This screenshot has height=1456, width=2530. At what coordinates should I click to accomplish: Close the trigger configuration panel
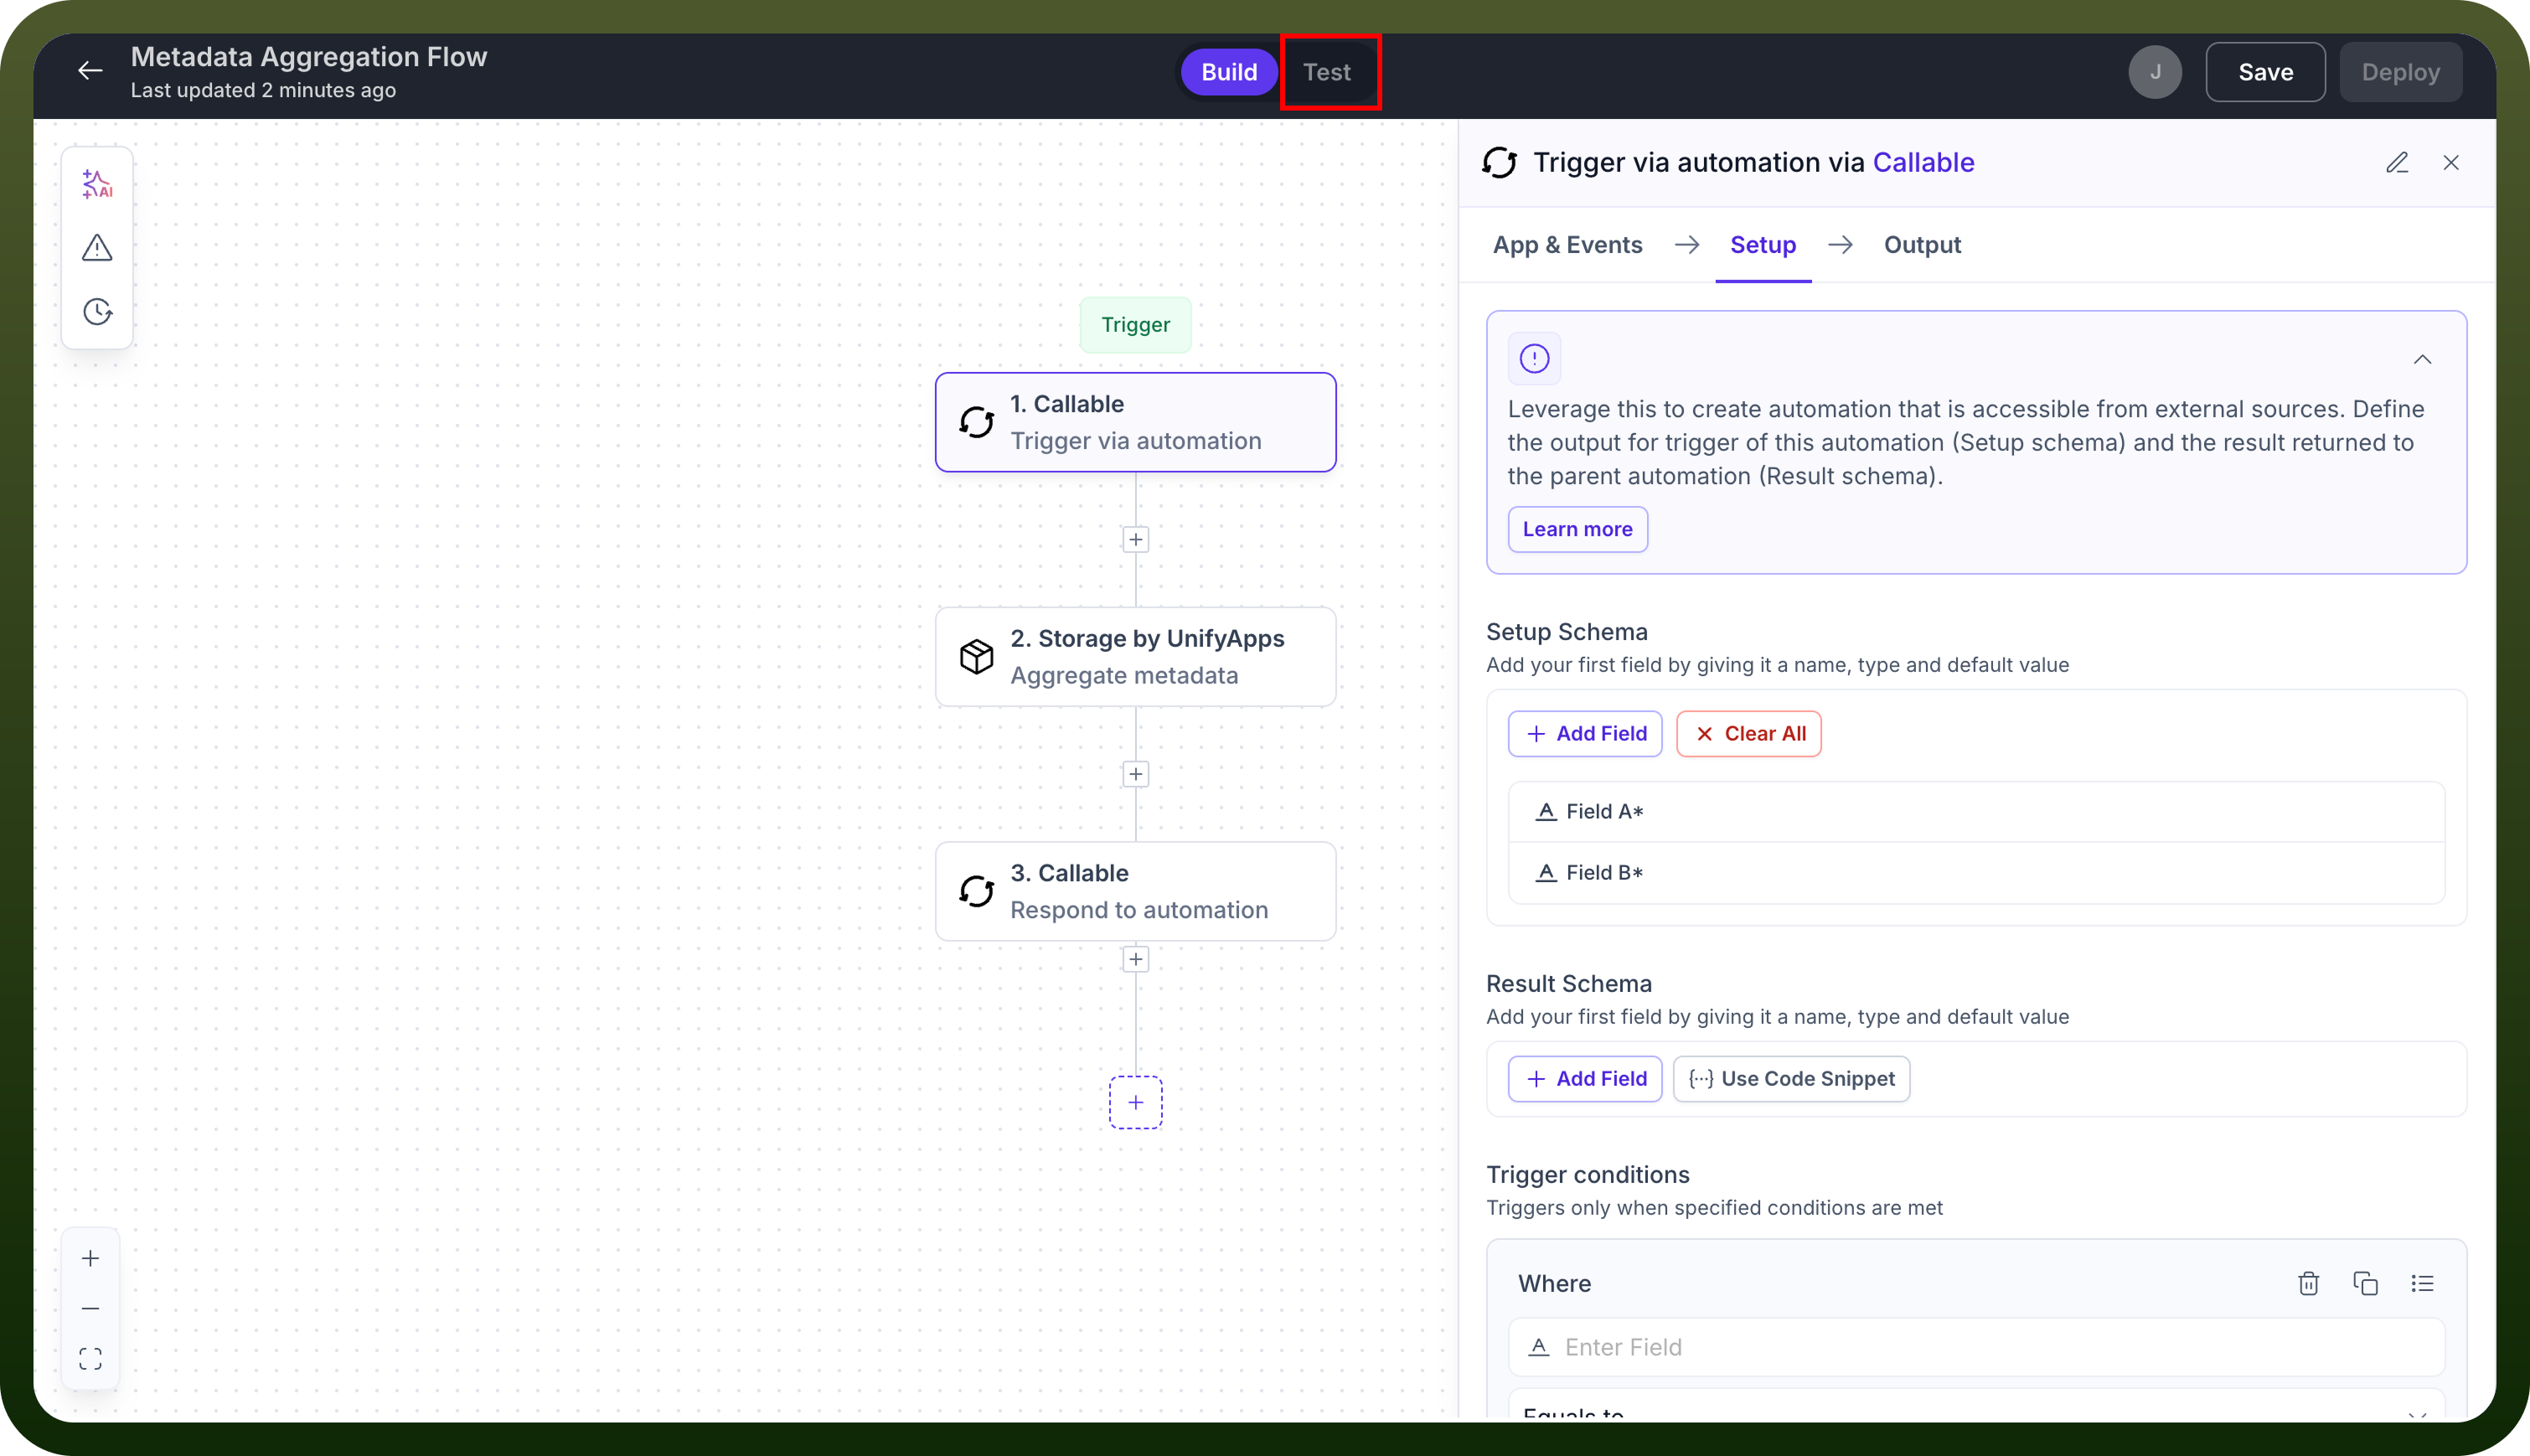(x=2451, y=162)
